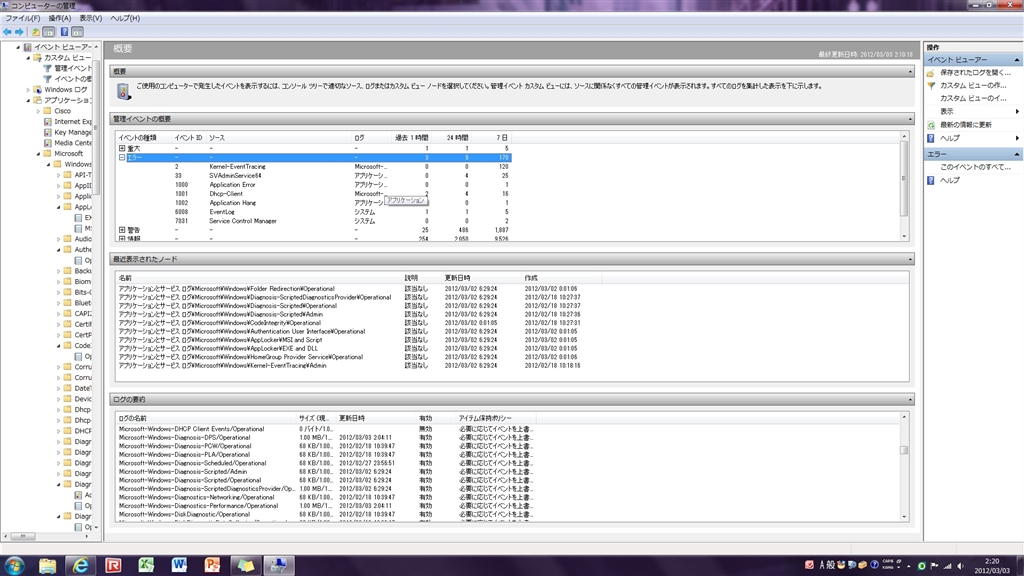This screenshot has height=576, width=1024.
Task: Click the volume speaker icon in system tray
Action: click(x=960, y=566)
